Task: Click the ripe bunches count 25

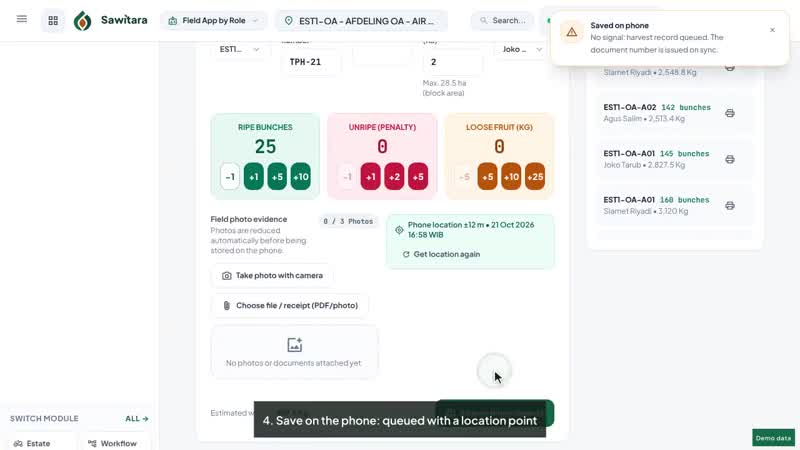Action: click(265, 147)
